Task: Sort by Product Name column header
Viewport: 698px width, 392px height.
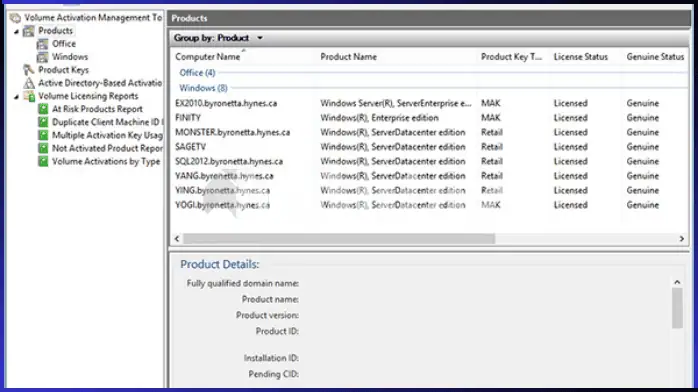Action: (349, 57)
